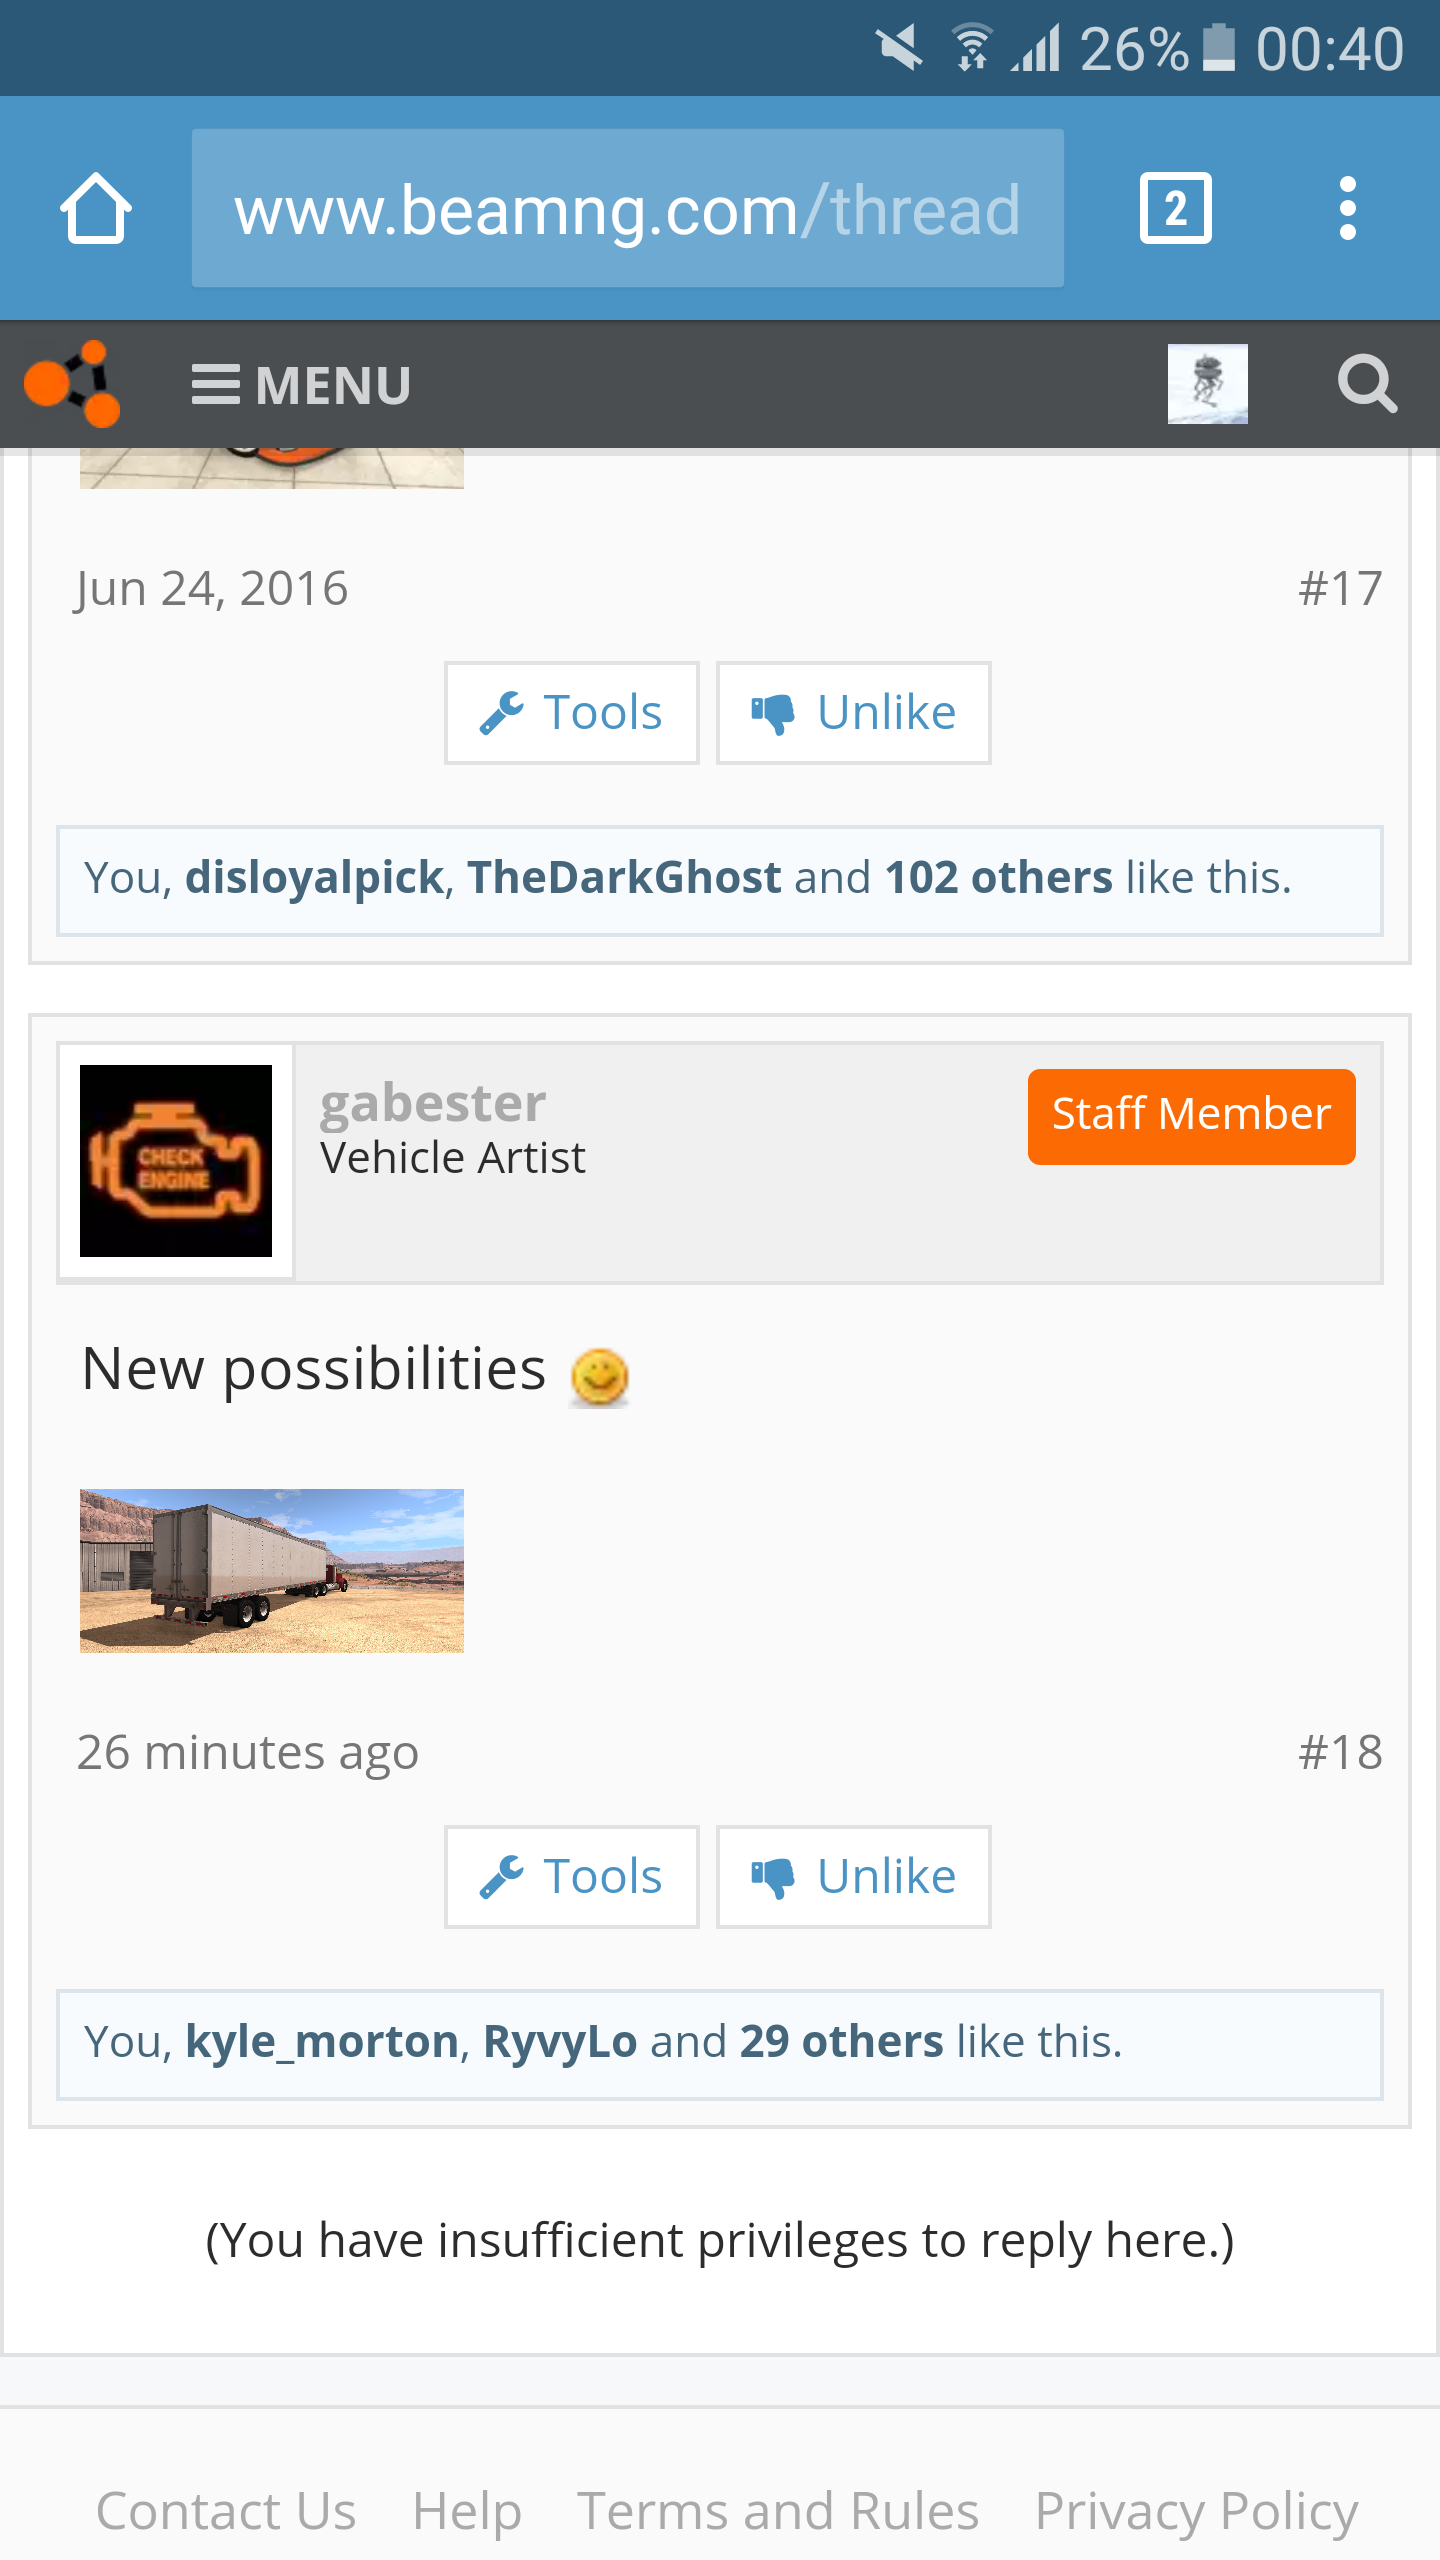Open Tools on post #18
This screenshot has width=1440, height=2560.
pos(571,1877)
